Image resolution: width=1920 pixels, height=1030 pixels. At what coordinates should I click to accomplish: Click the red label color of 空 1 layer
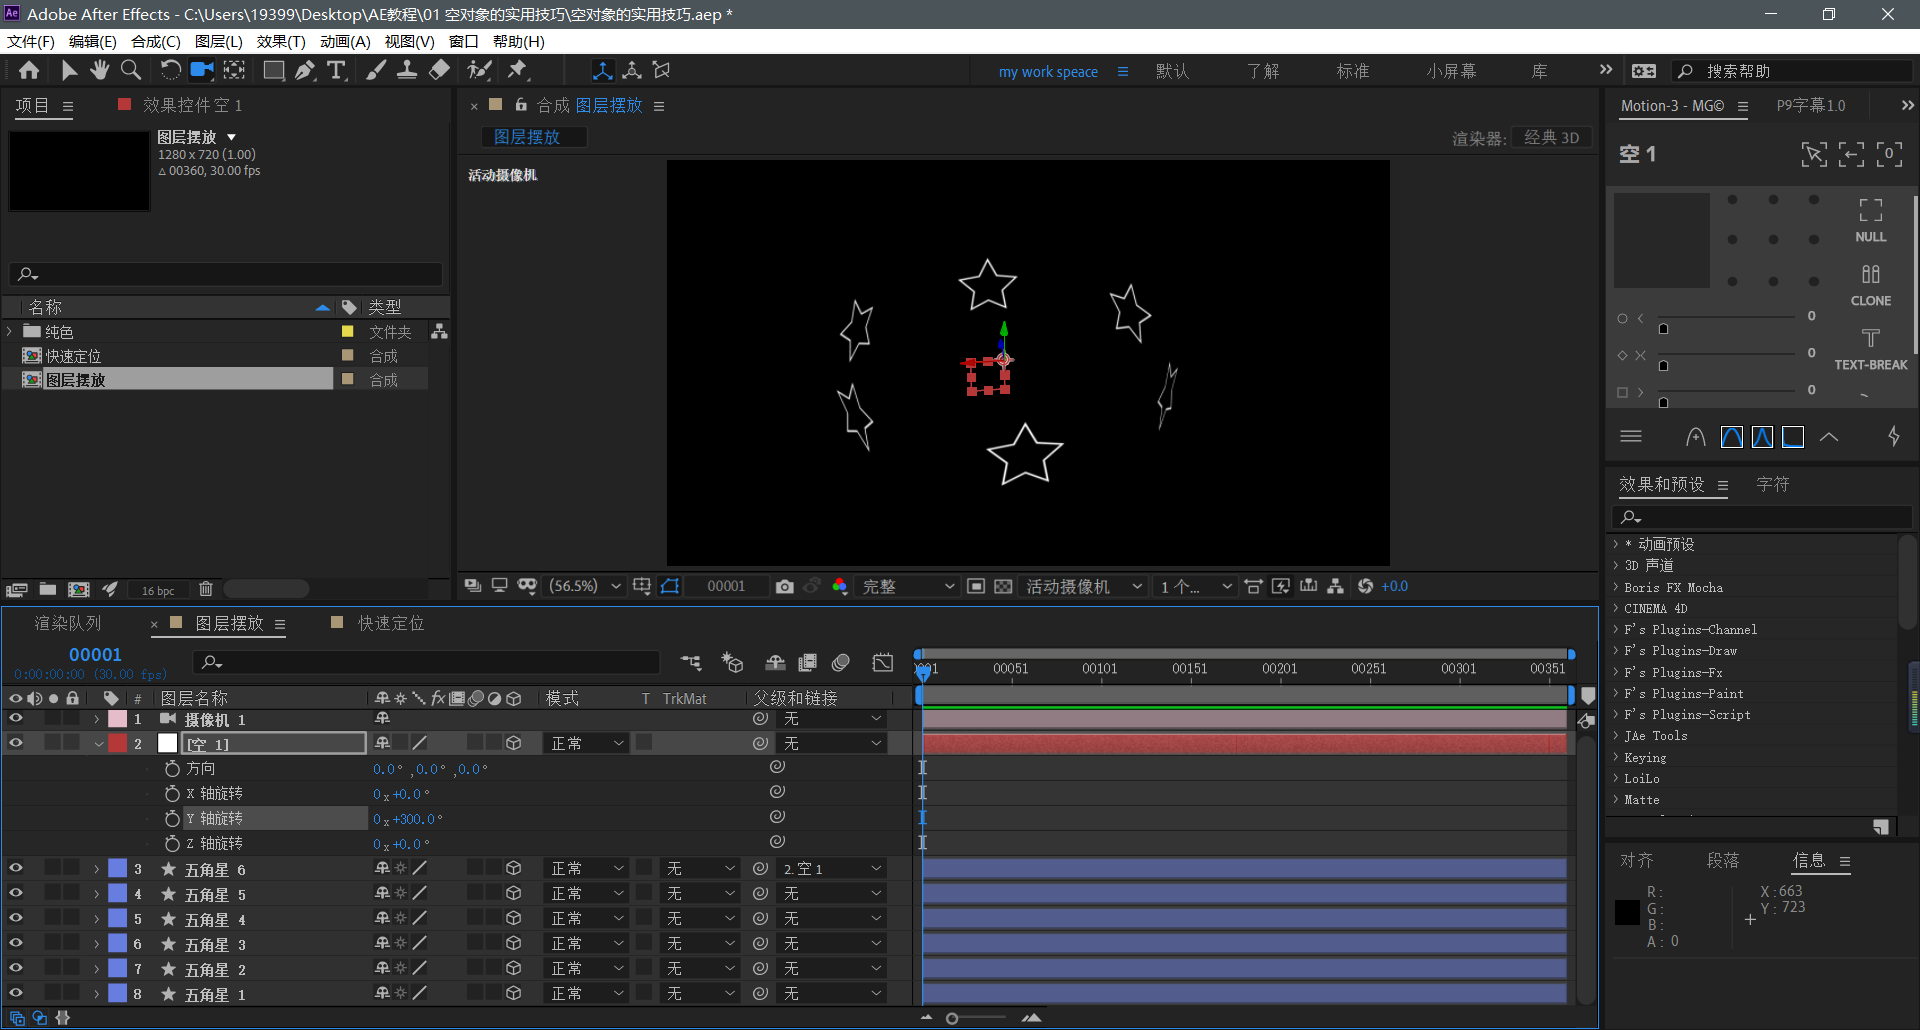pyautogui.click(x=118, y=743)
